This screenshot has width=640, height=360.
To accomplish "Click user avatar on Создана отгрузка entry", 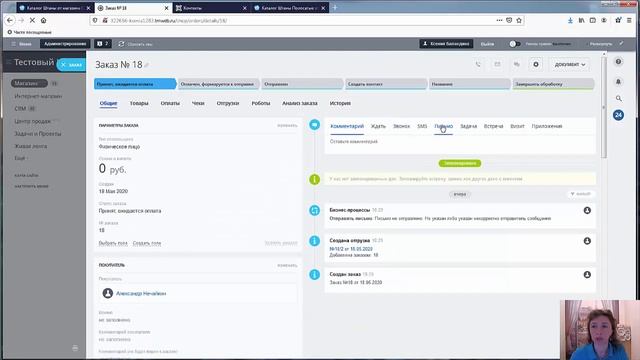I will pyautogui.click(x=587, y=241).
